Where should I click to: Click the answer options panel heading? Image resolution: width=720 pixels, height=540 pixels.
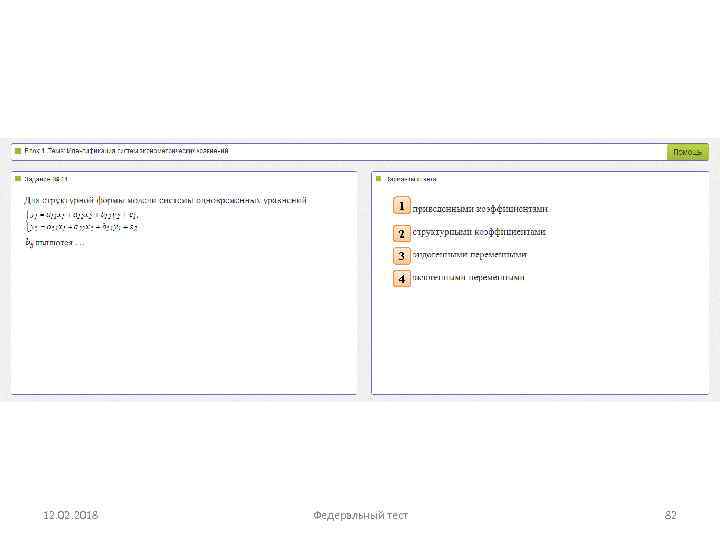410,179
